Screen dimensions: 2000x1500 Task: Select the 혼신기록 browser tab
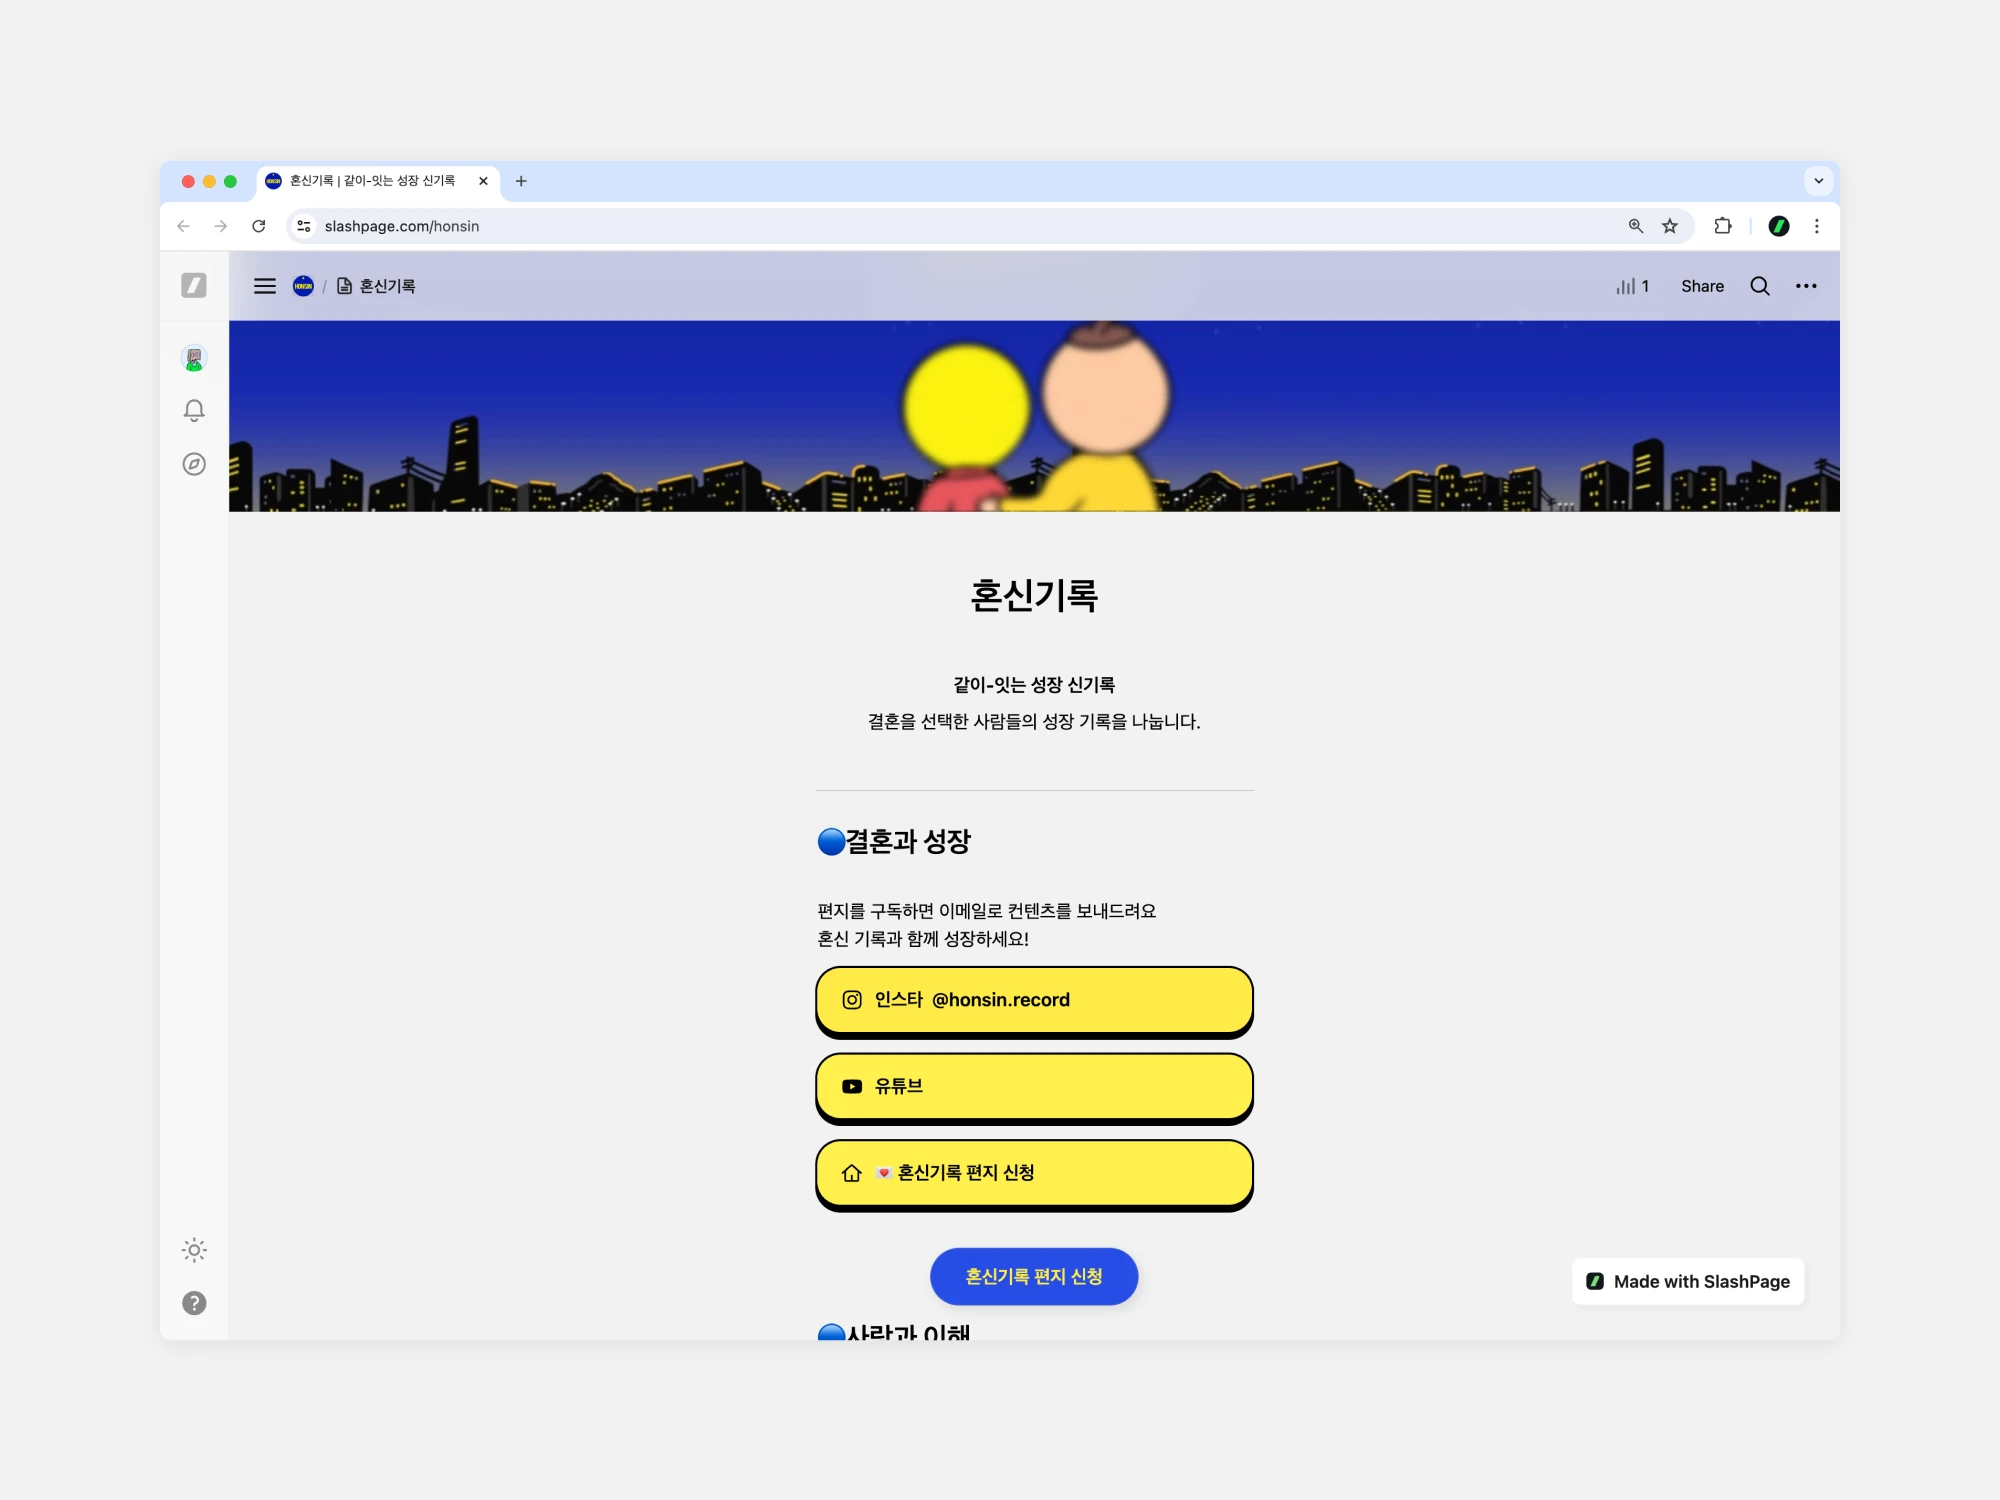(x=377, y=181)
